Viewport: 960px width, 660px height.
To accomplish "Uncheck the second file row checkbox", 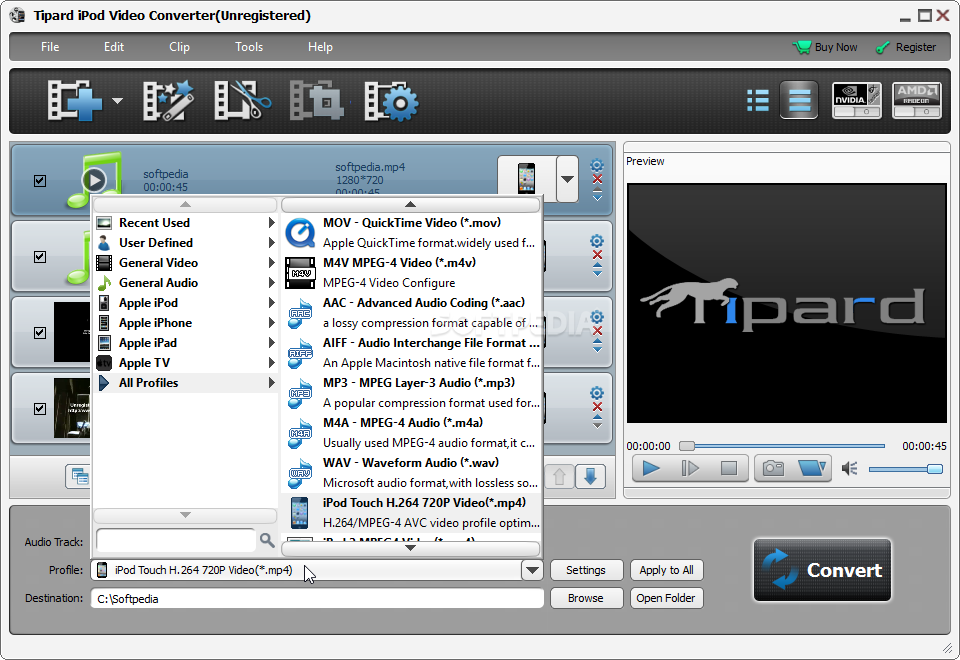I will click(x=40, y=257).
